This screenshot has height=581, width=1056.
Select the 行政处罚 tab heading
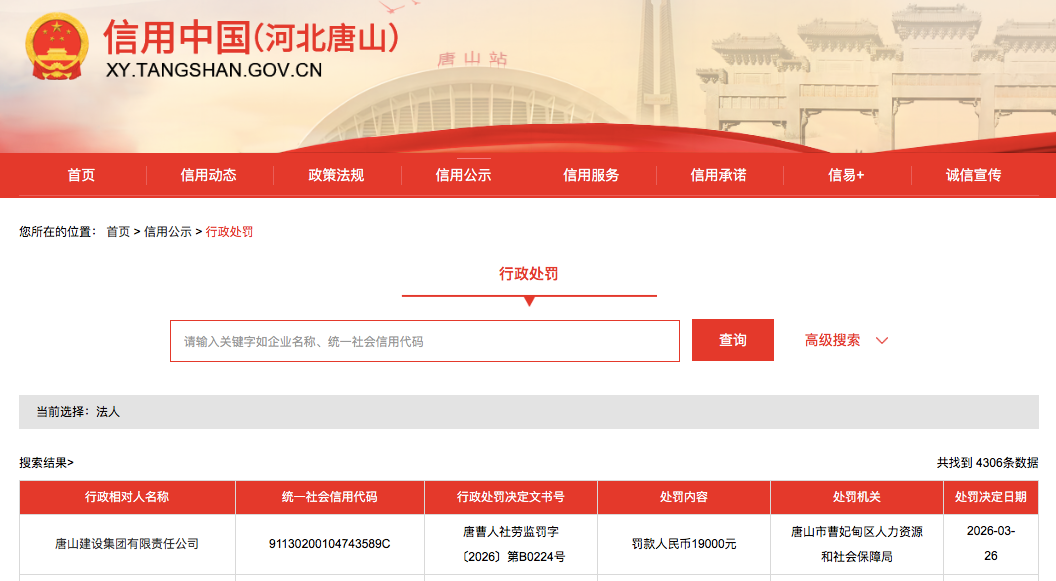pos(529,274)
